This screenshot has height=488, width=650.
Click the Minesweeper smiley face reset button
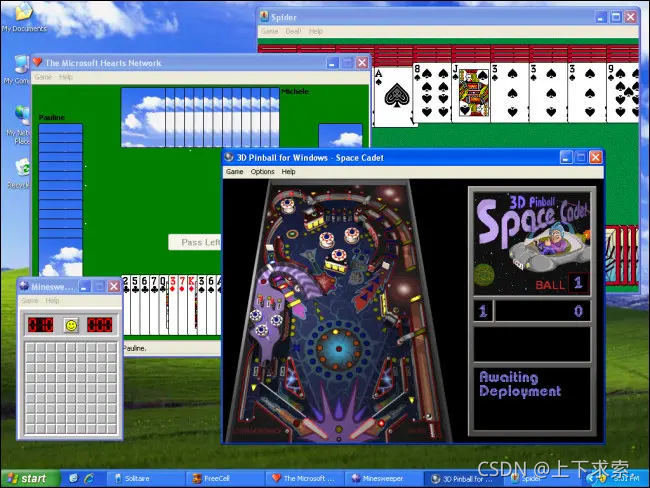[x=71, y=325]
